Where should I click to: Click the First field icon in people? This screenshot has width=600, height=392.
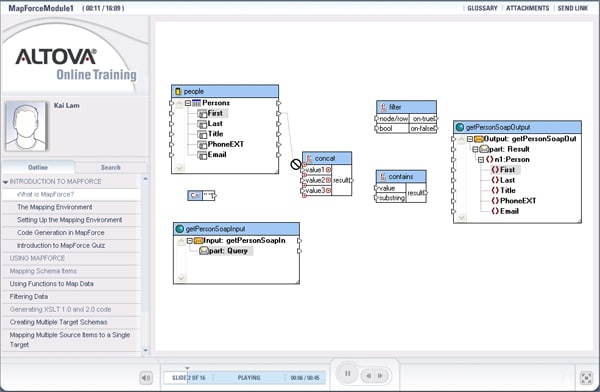tap(202, 114)
